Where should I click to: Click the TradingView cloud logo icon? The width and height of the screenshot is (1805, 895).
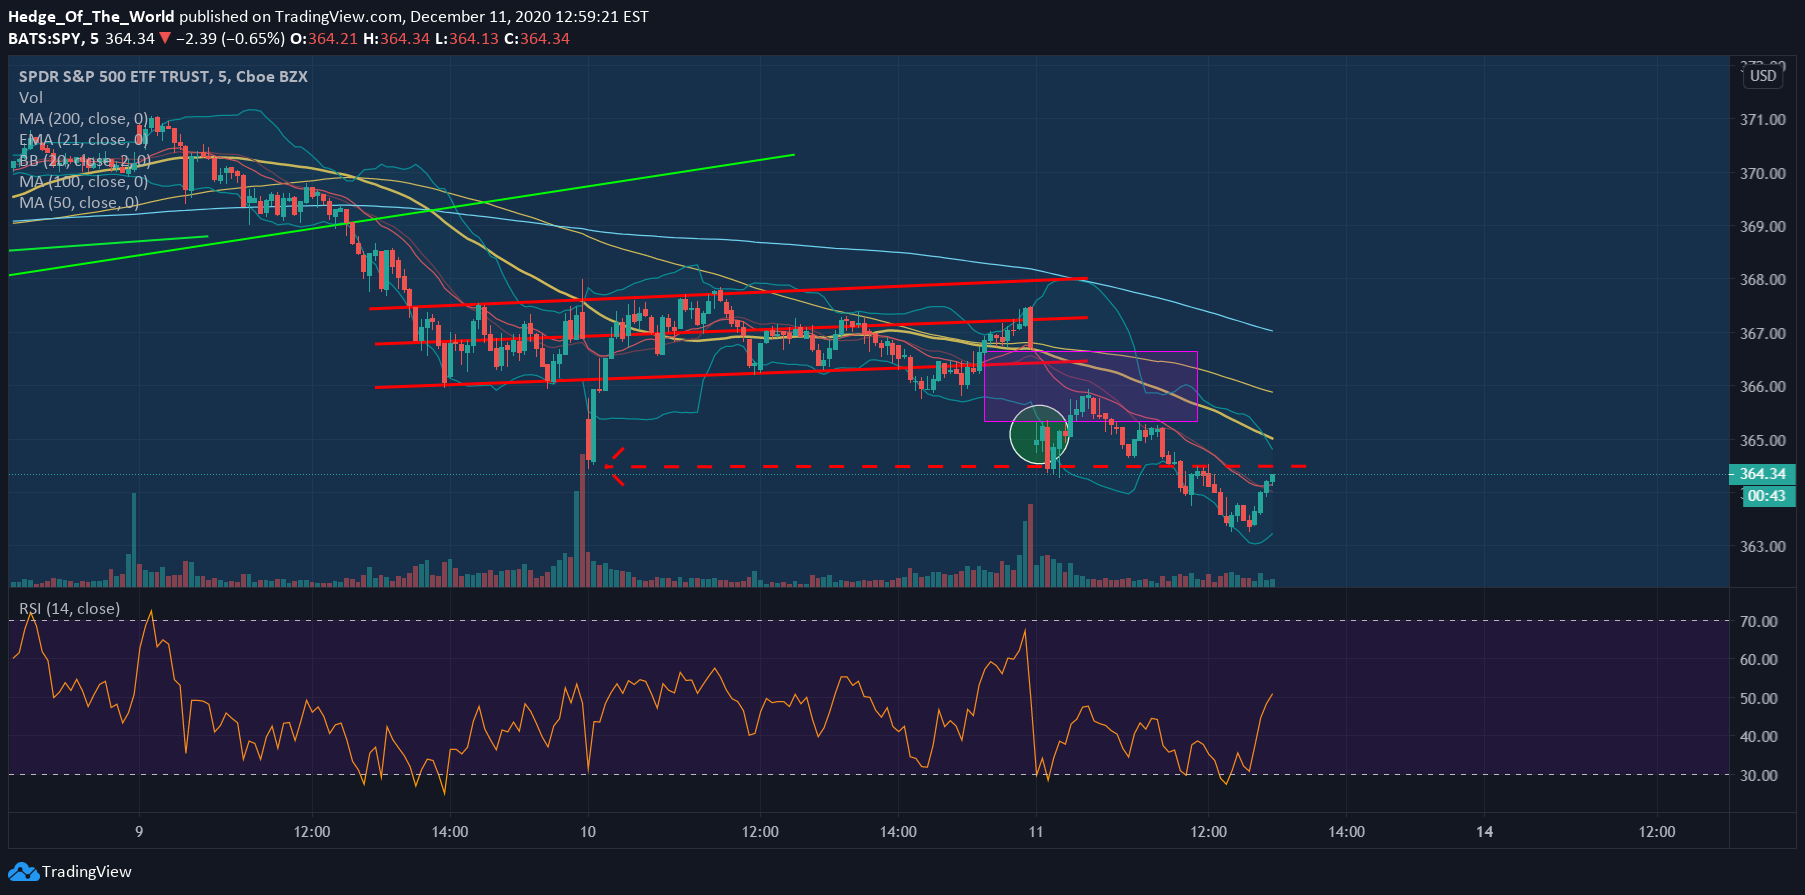[x=23, y=872]
